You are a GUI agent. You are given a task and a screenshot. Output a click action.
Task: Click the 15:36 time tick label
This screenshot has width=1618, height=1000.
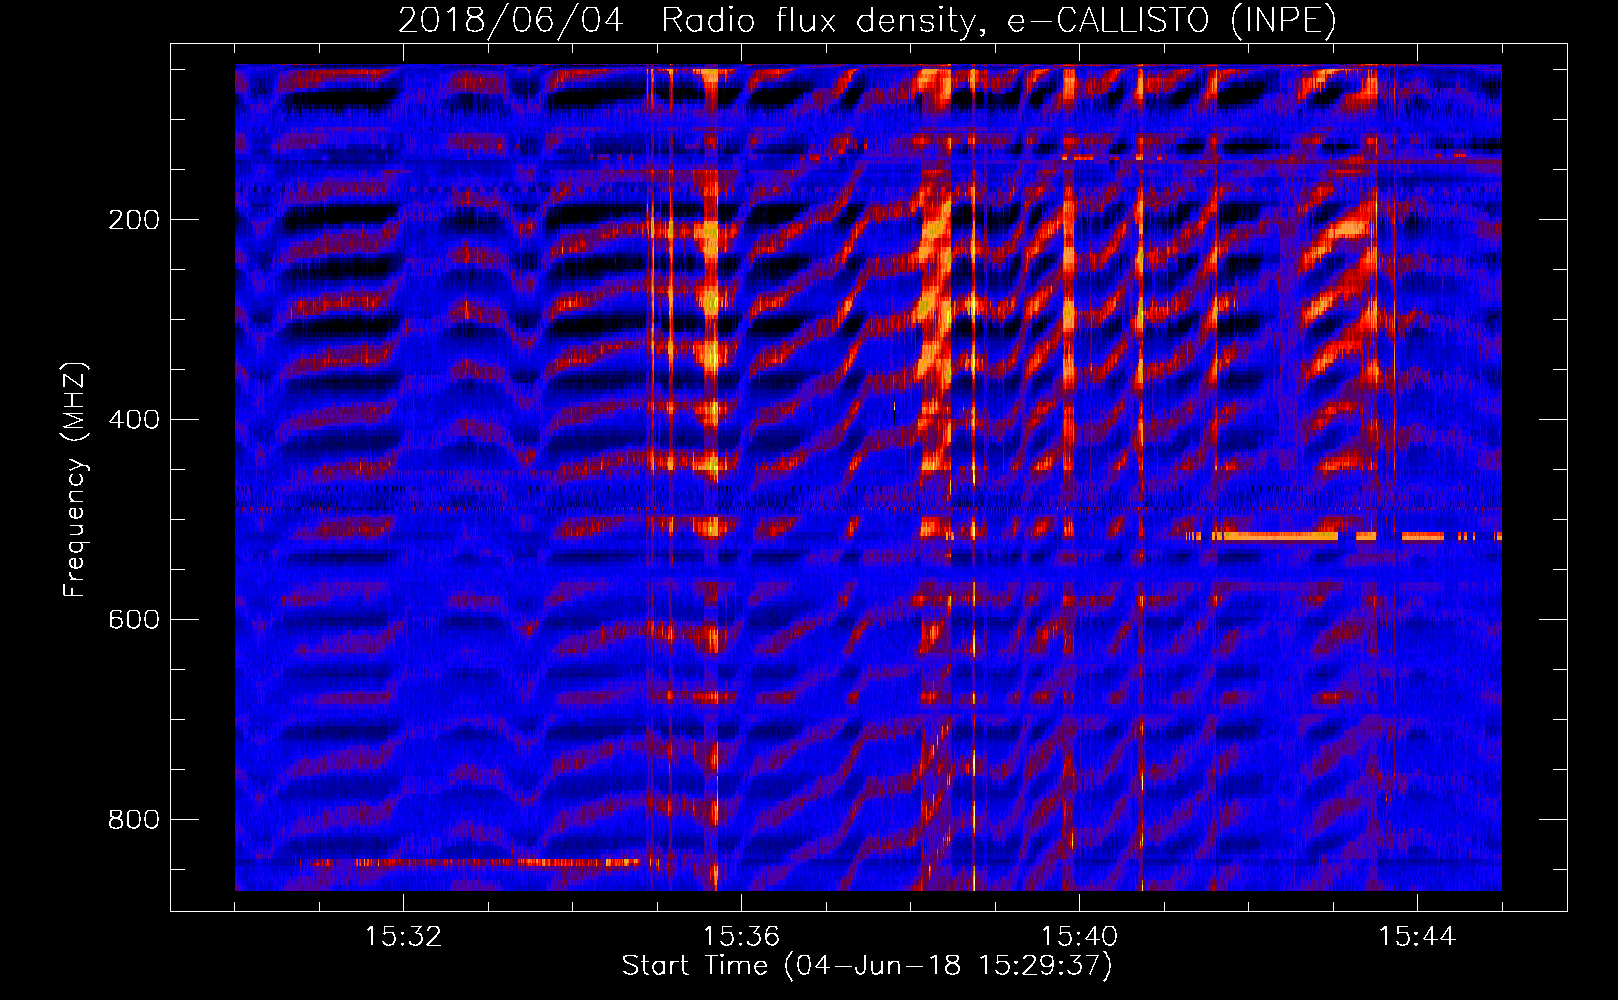click(x=741, y=937)
